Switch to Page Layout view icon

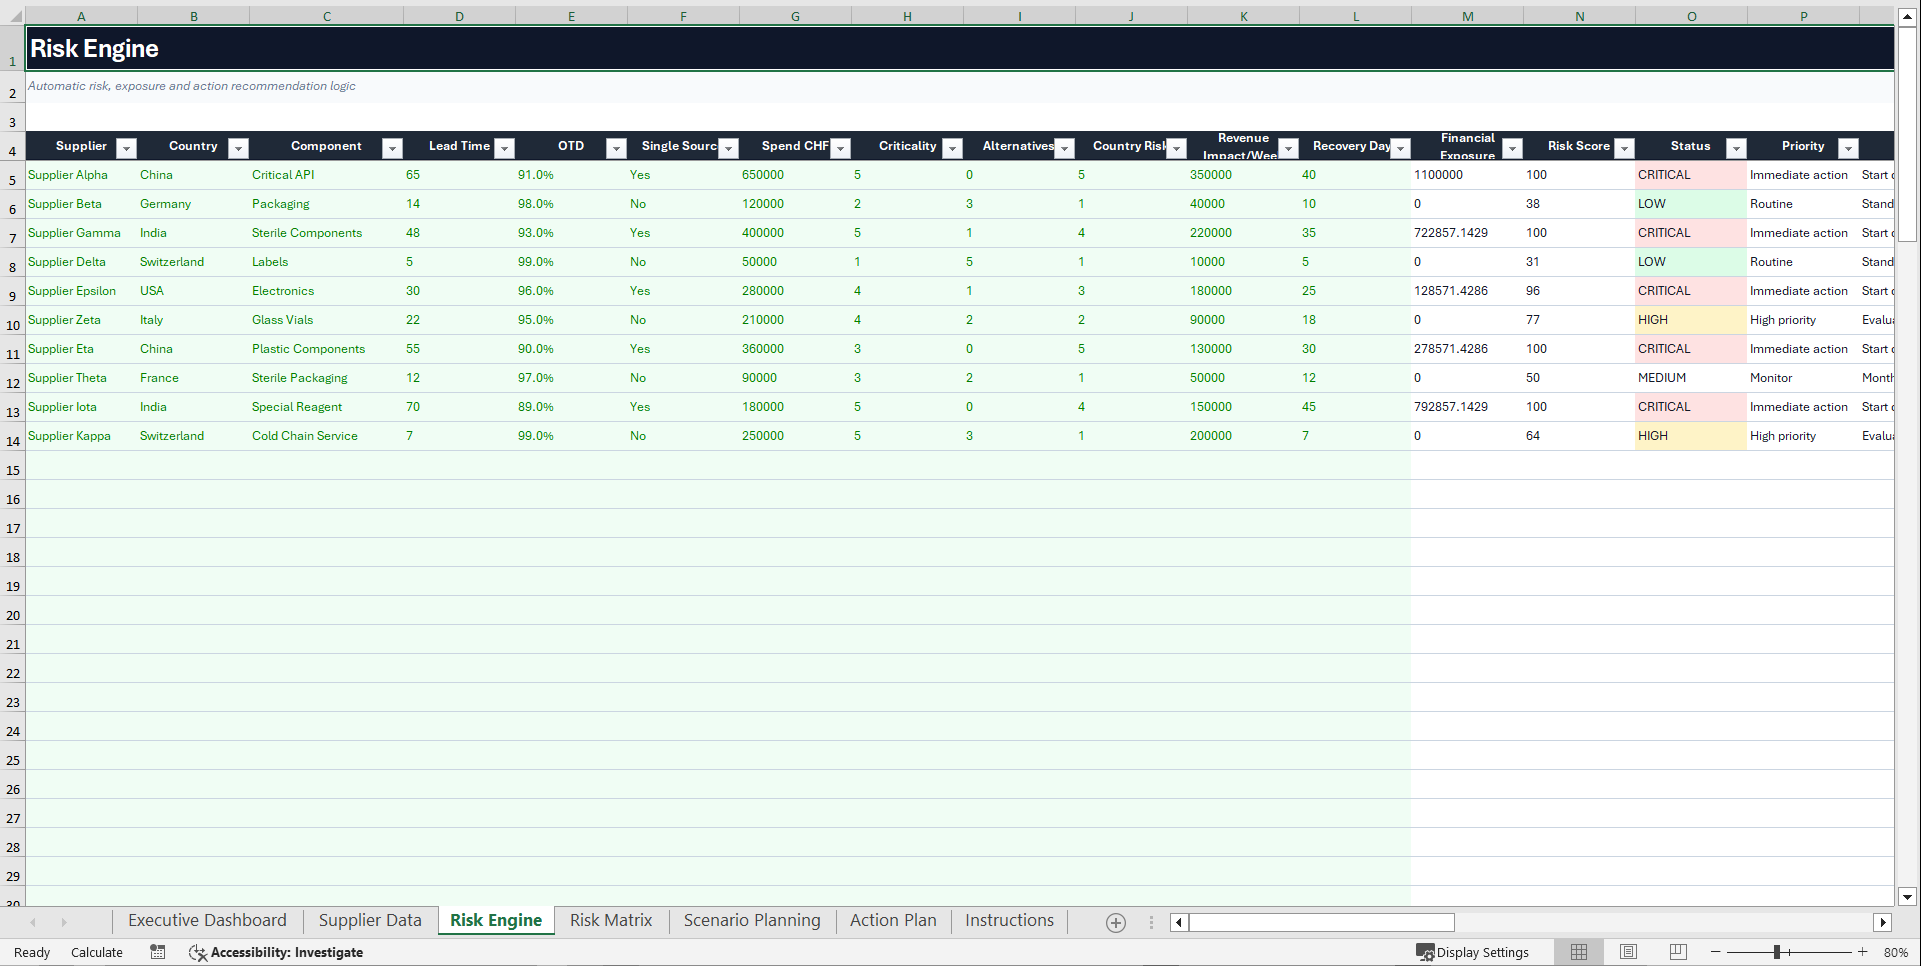(1628, 952)
